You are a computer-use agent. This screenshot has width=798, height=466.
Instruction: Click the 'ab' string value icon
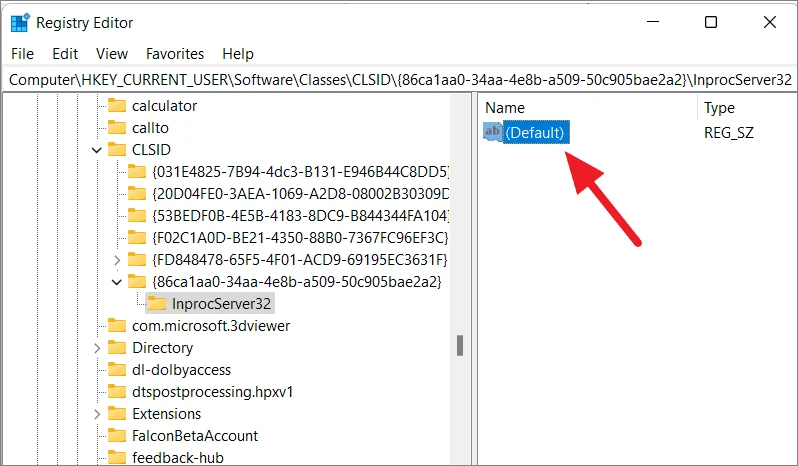[492, 132]
